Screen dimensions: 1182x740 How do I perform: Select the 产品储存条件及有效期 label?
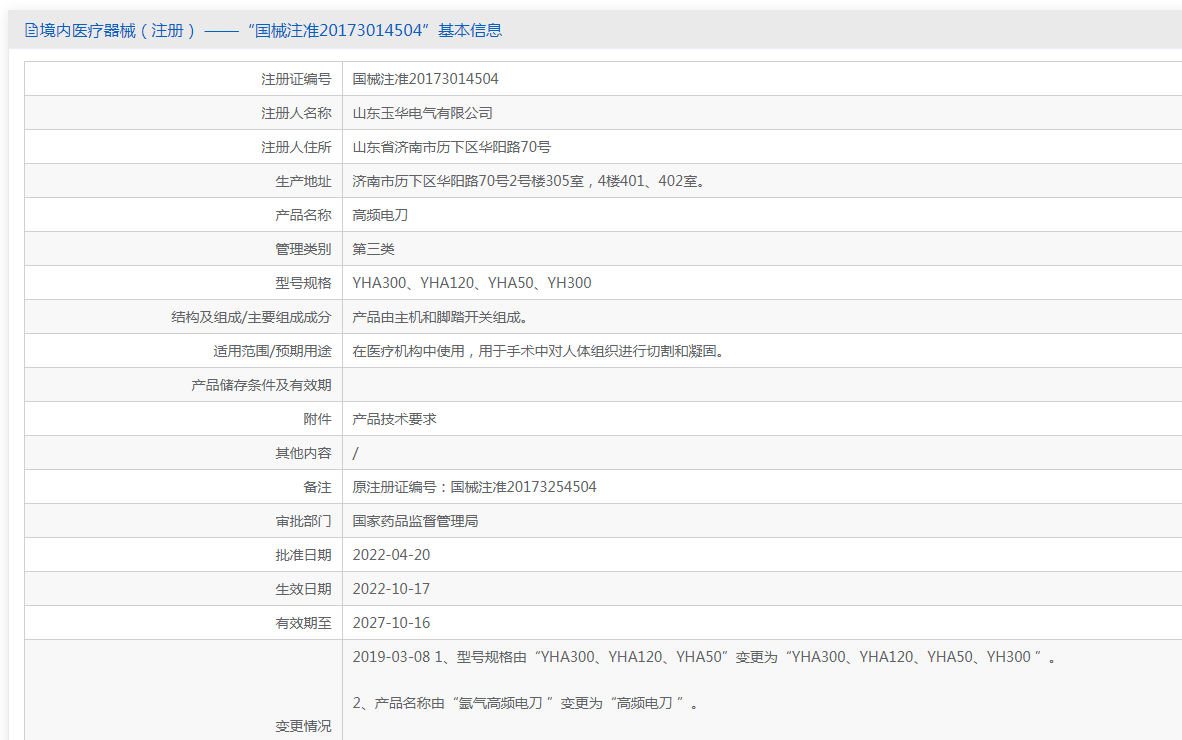261,385
